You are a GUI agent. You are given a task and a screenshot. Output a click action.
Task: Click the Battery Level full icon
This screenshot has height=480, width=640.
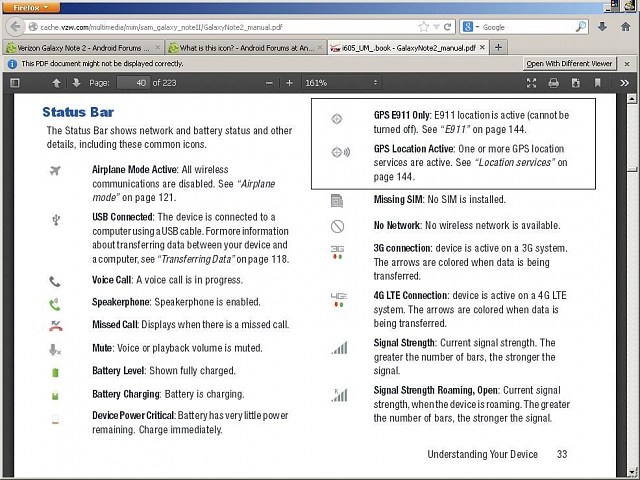[x=56, y=372]
